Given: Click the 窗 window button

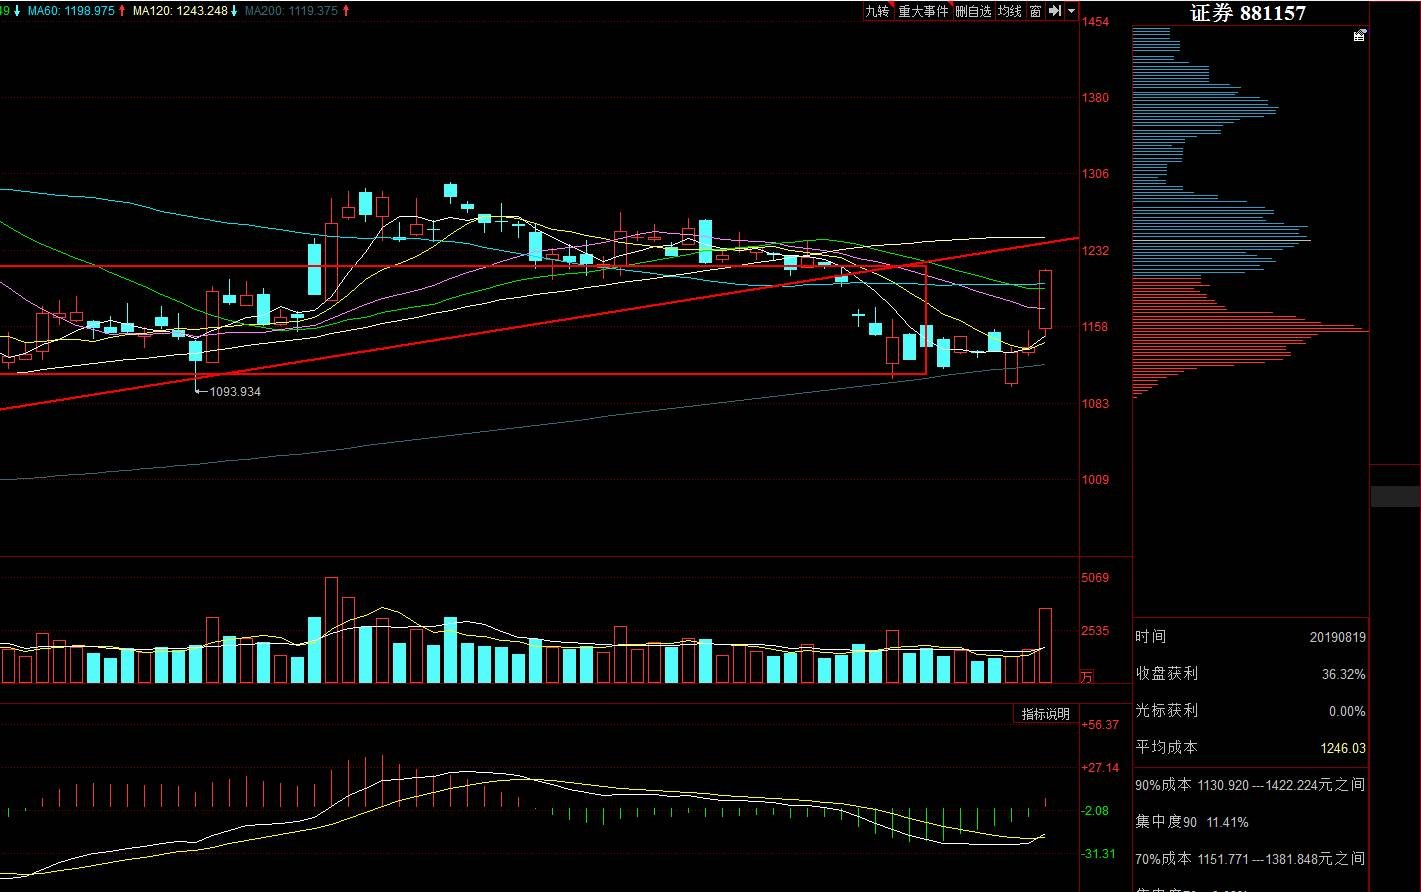Looking at the screenshot, I should tap(1035, 11).
